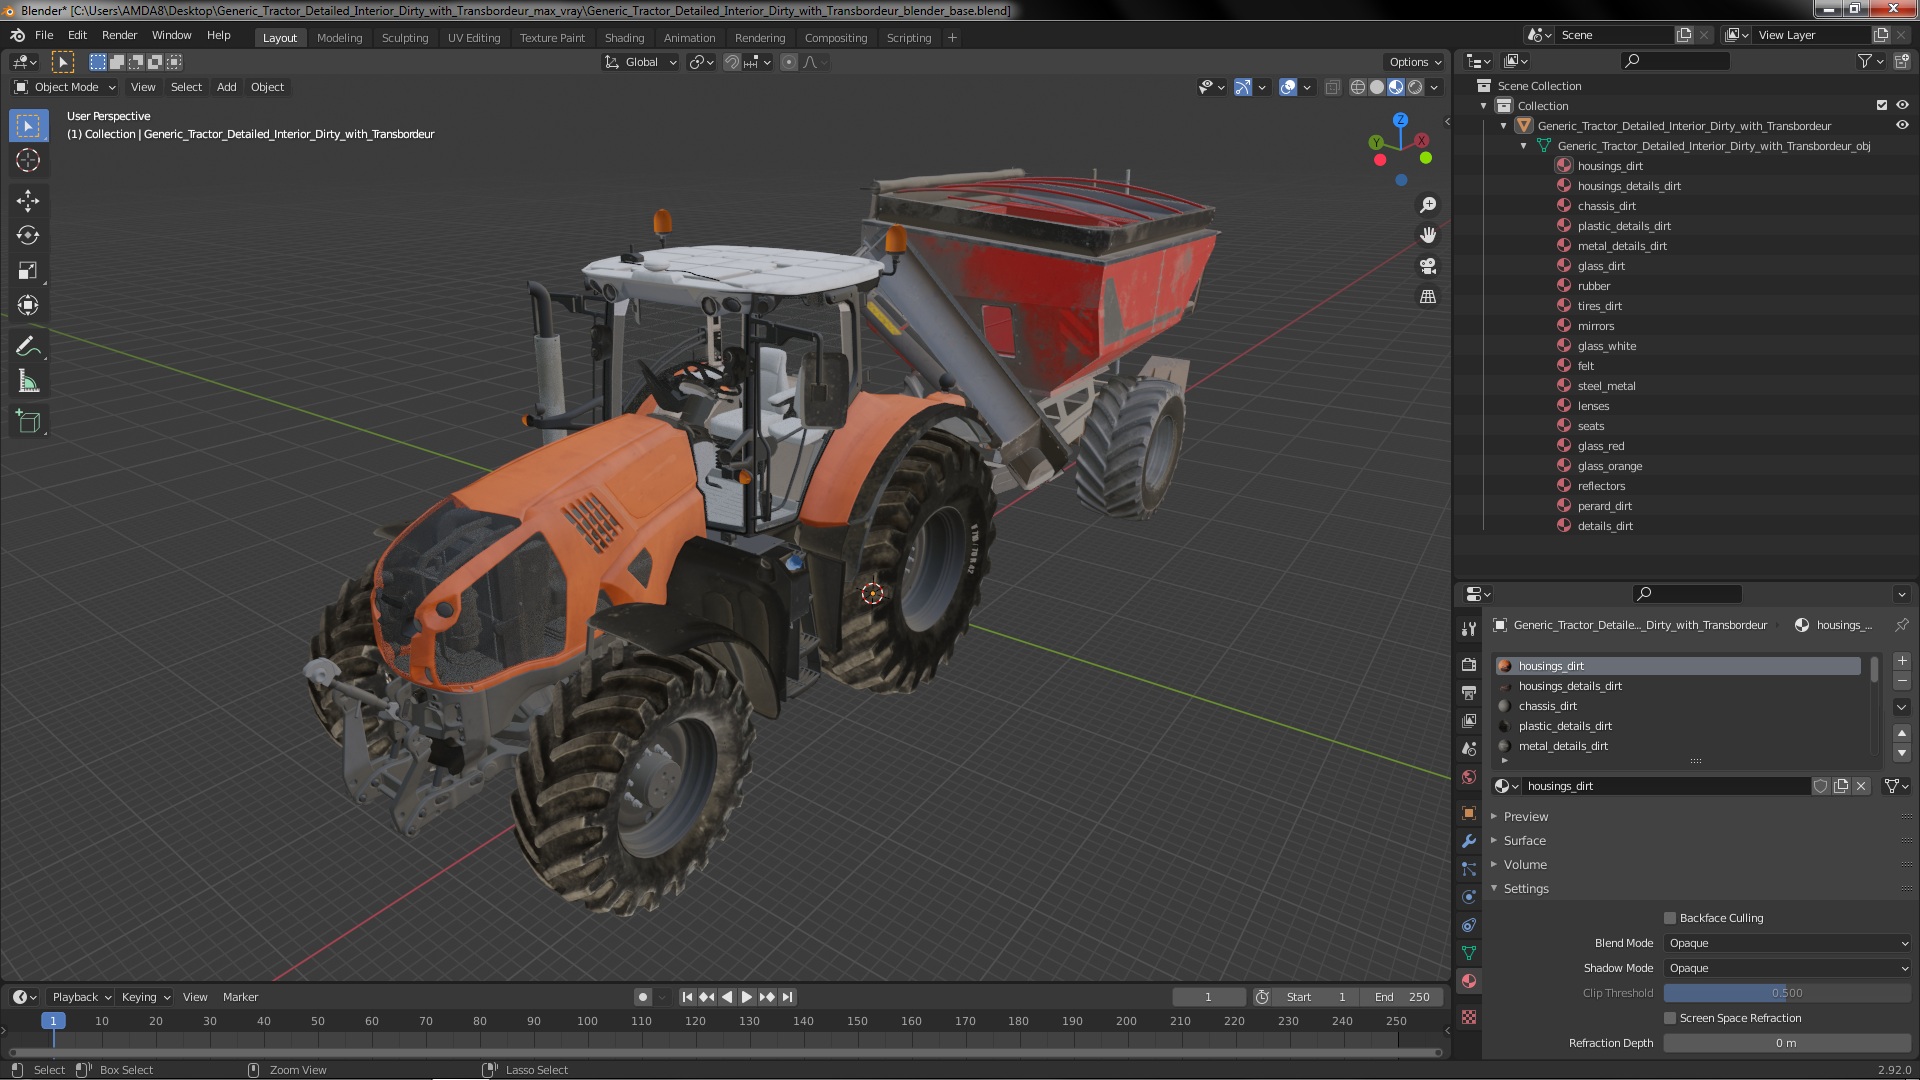This screenshot has width=1920, height=1080.
Task: Open the Tool properties tab
Action: click(x=1469, y=629)
